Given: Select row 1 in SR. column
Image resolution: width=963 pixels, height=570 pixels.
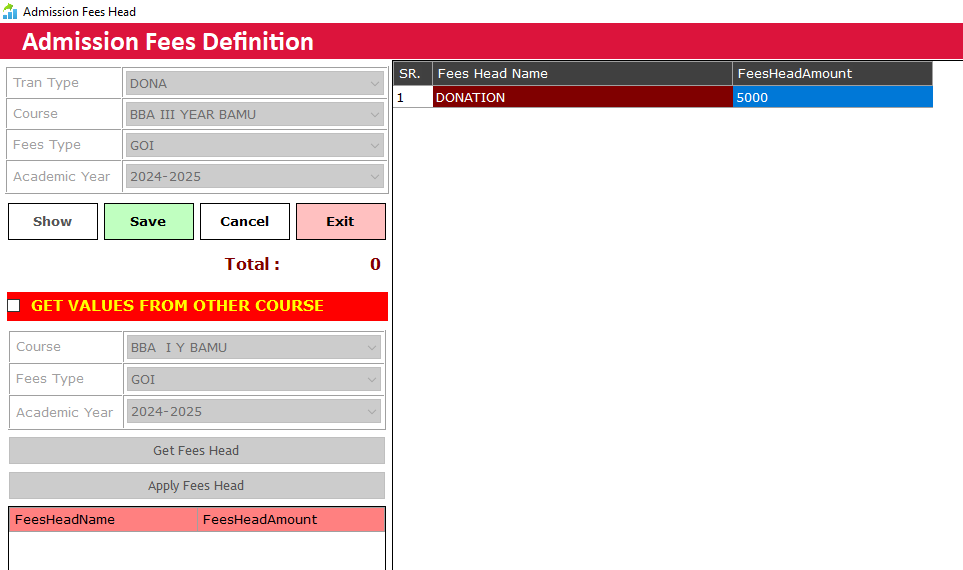Looking at the screenshot, I should [x=412, y=97].
